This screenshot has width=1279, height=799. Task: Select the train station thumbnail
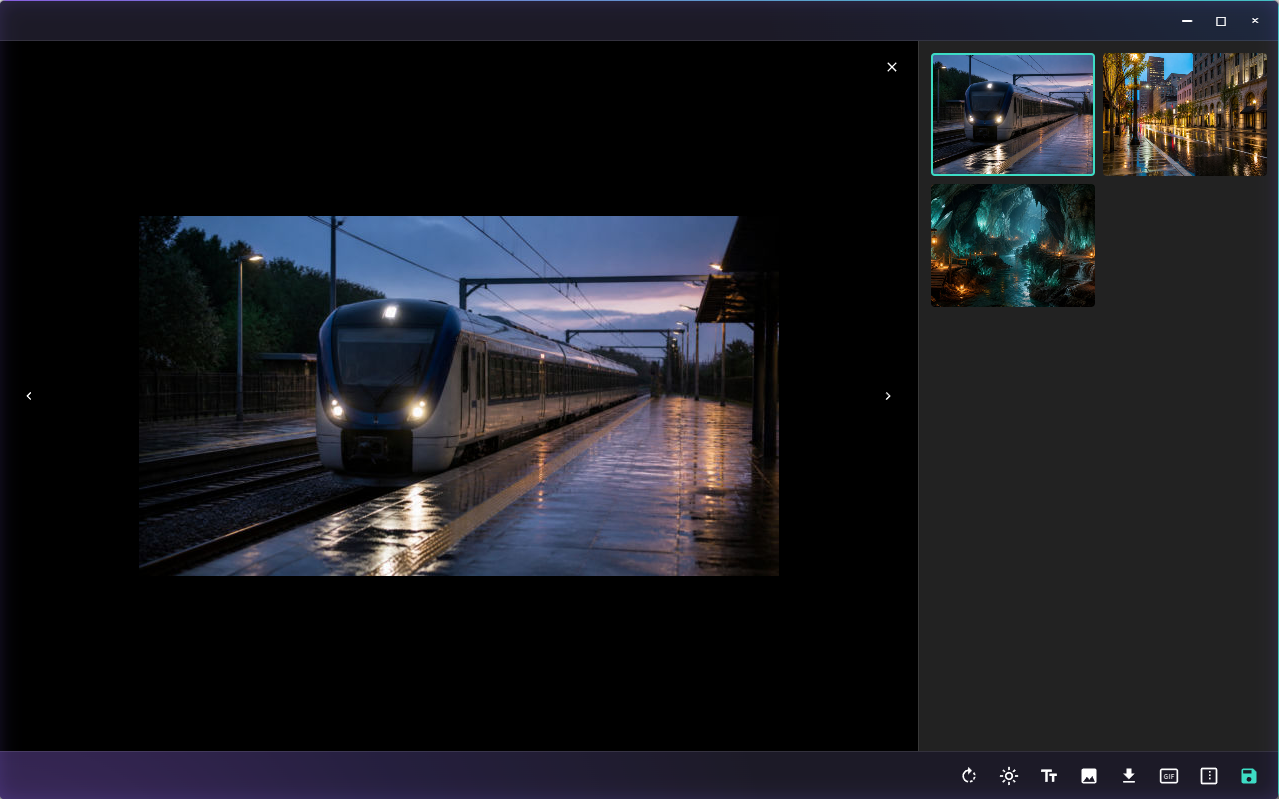tap(1013, 114)
